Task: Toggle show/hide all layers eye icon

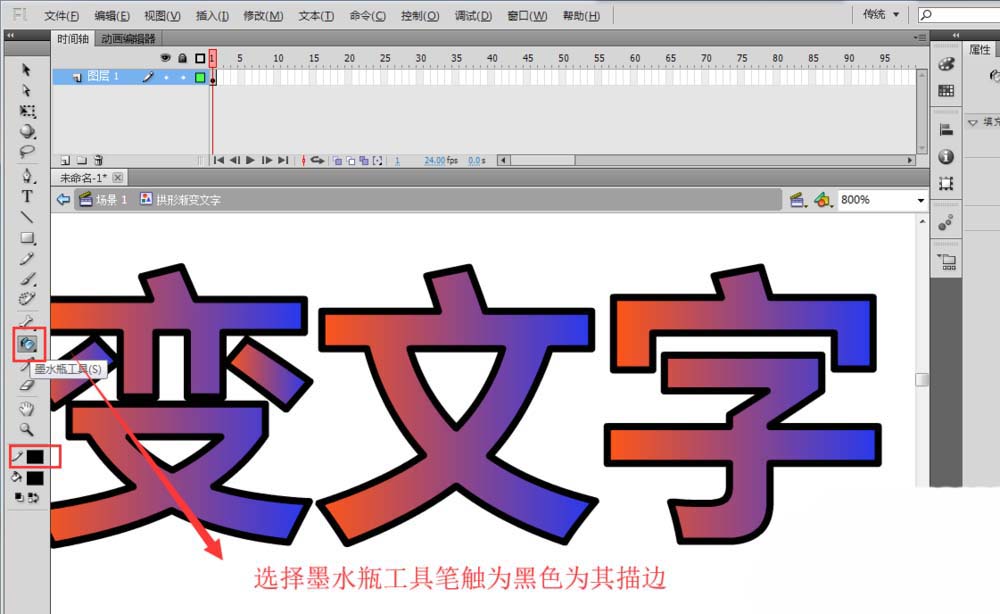Action: point(166,57)
